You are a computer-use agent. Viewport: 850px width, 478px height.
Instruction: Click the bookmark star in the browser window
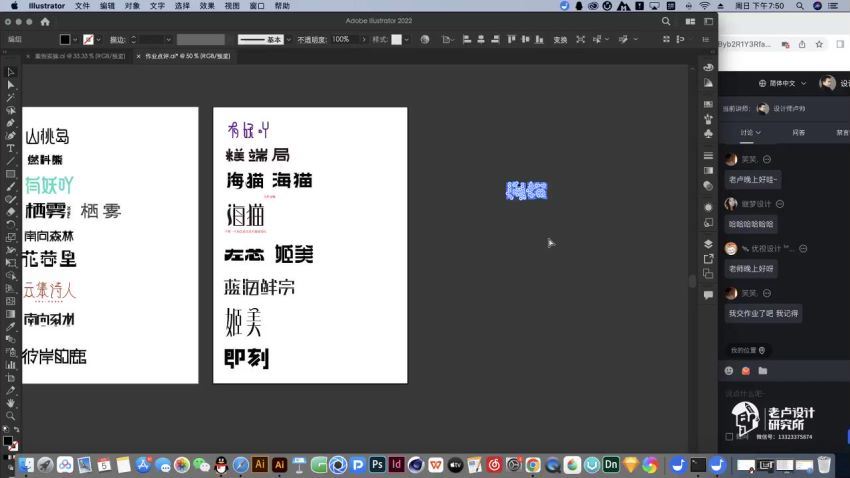click(x=819, y=44)
